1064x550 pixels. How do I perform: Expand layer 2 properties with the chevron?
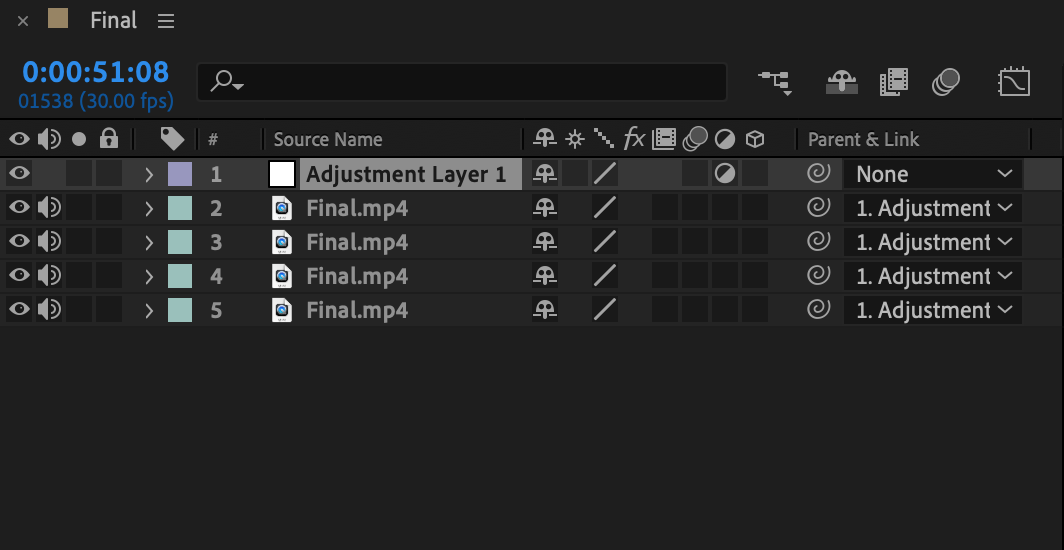click(149, 208)
